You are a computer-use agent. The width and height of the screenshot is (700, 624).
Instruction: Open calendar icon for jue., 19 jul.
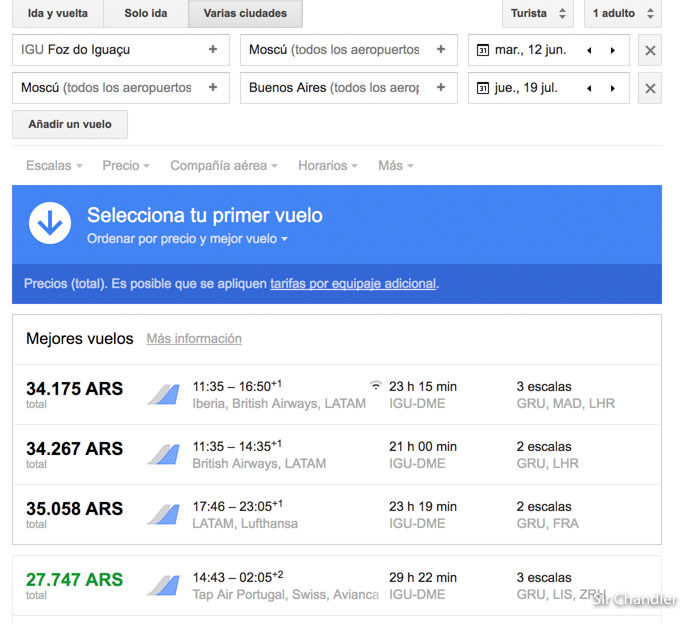483,88
